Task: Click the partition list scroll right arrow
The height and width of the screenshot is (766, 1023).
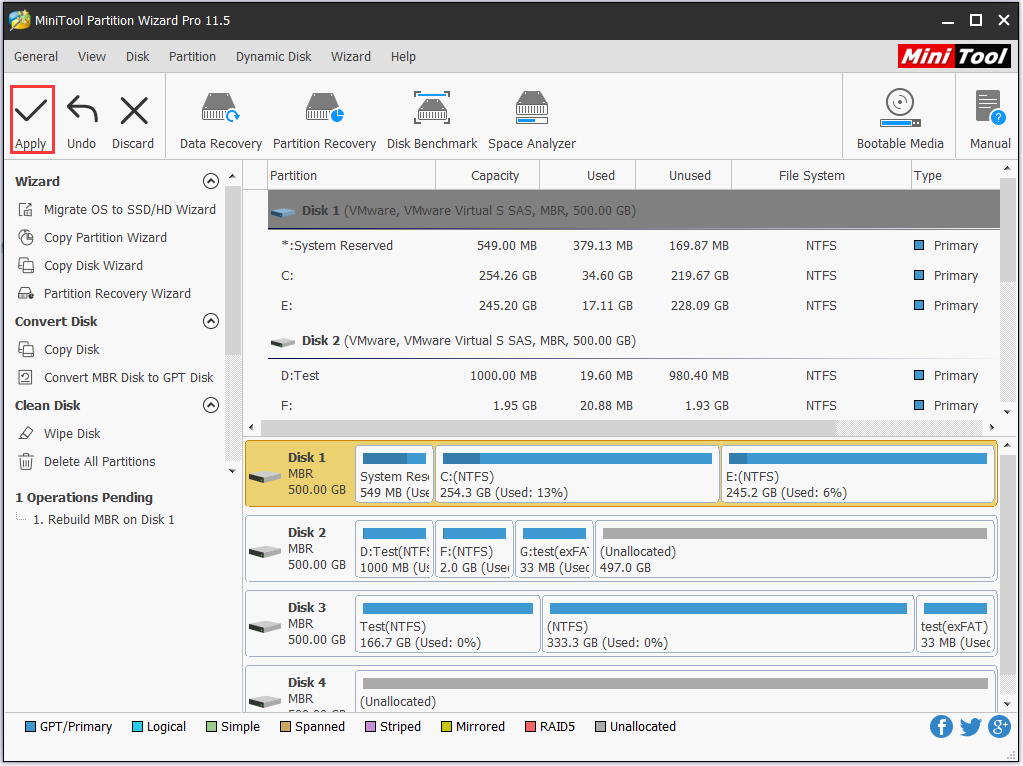Action: pyautogui.click(x=992, y=427)
